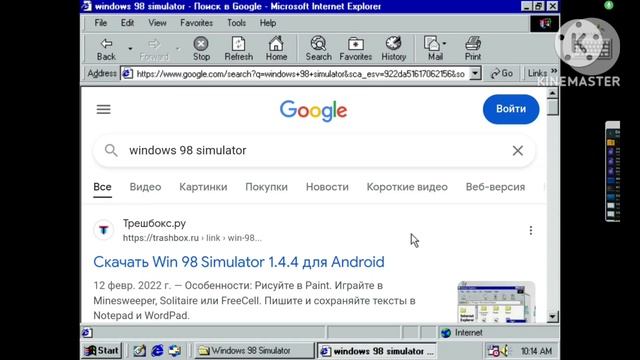Image resolution: width=640 pixels, height=360 pixels.
Task: Open Google hamburger menu
Action: pos(103,109)
